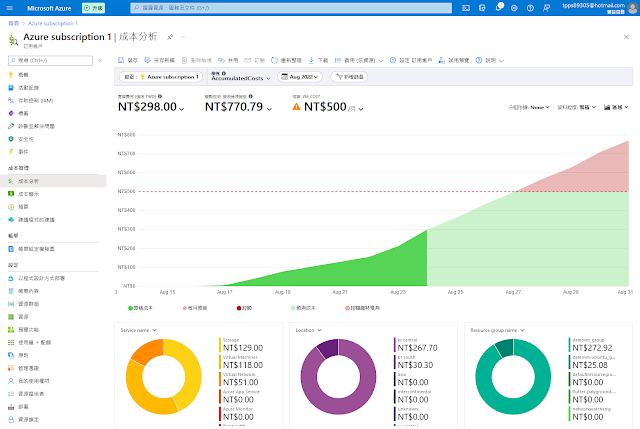The height and width of the screenshot is (429, 640).
Task: Click Share (共用) in the toolbar
Action: click(228, 60)
